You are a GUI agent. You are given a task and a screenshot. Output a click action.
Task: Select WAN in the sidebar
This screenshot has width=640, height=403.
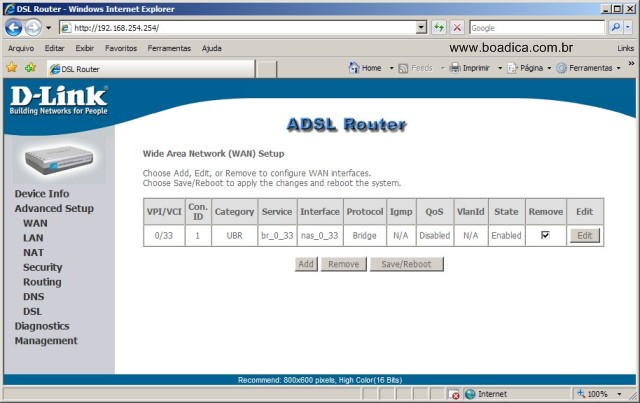(35, 223)
